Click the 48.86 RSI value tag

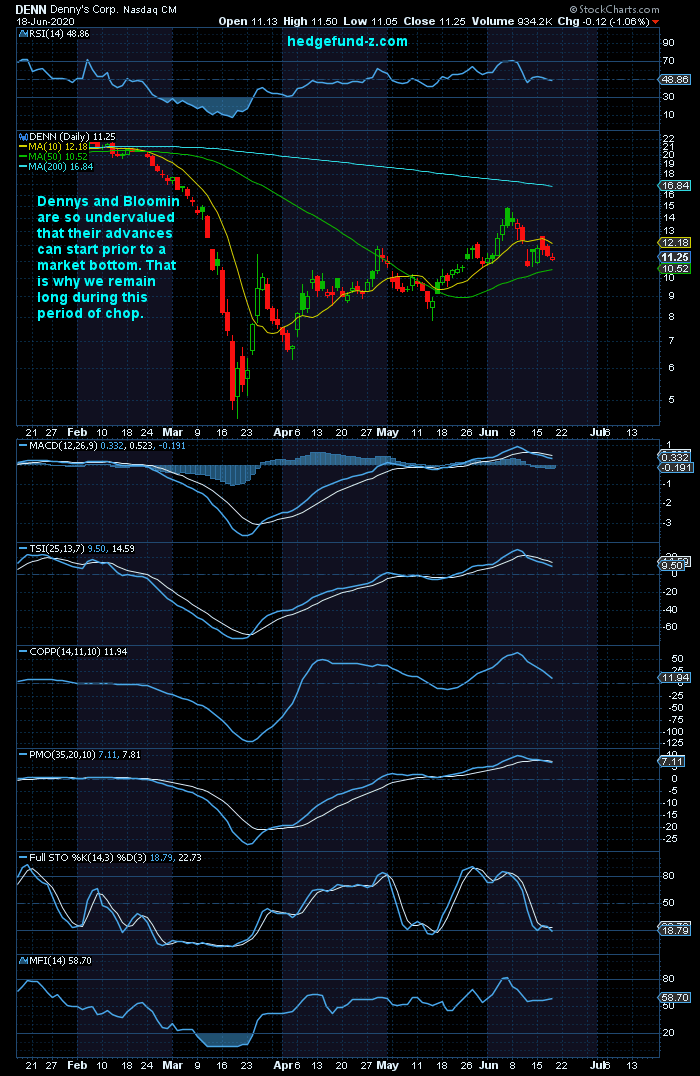pos(674,80)
